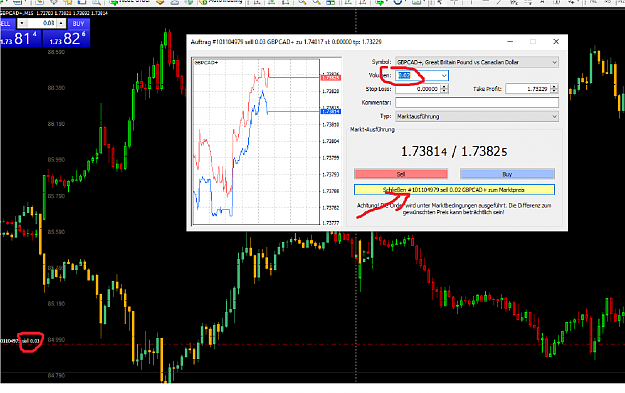Open the Symbol dropdown in the order dialog
Image resolution: width=625 pixels, height=393 pixels.
click(477, 62)
